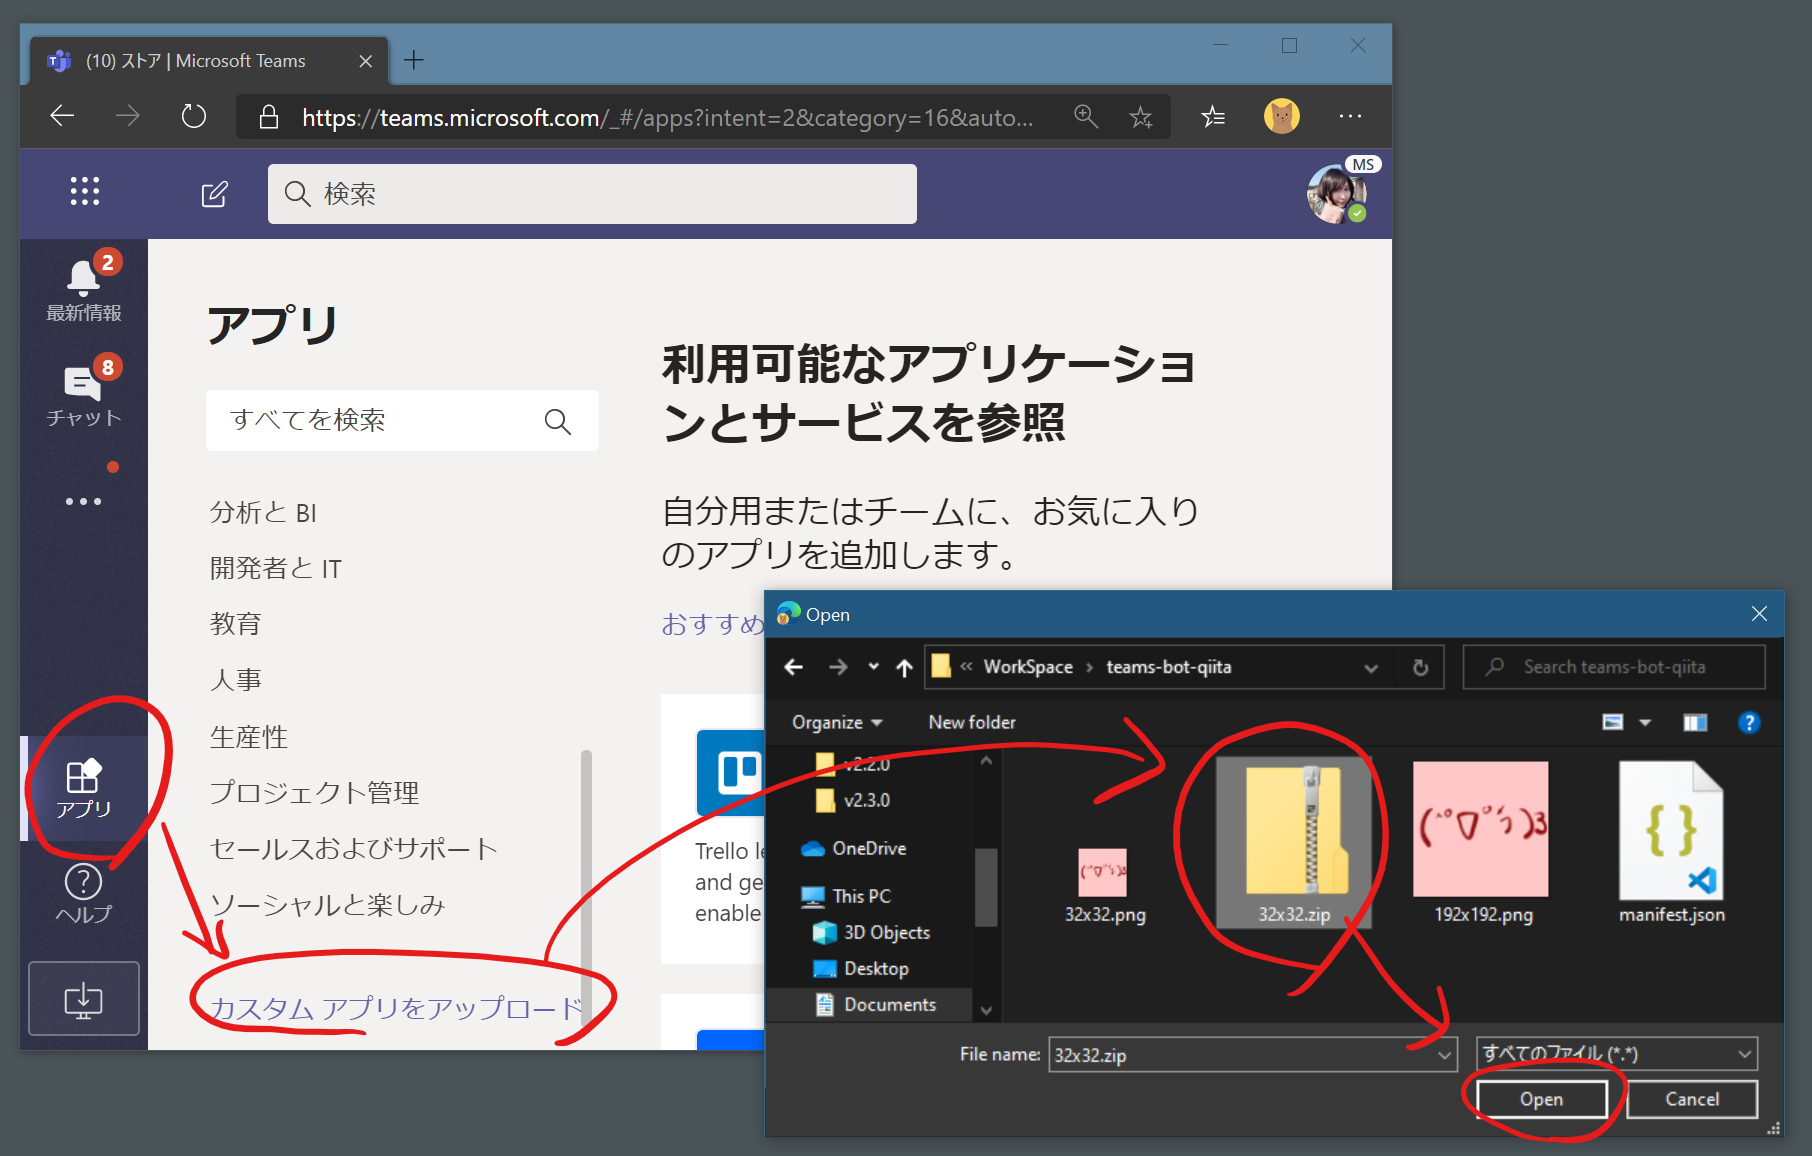Select the v2.3.0 folder in tree
The width and height of the screenshot is (1812, 1156).
(x=853, y=800)
